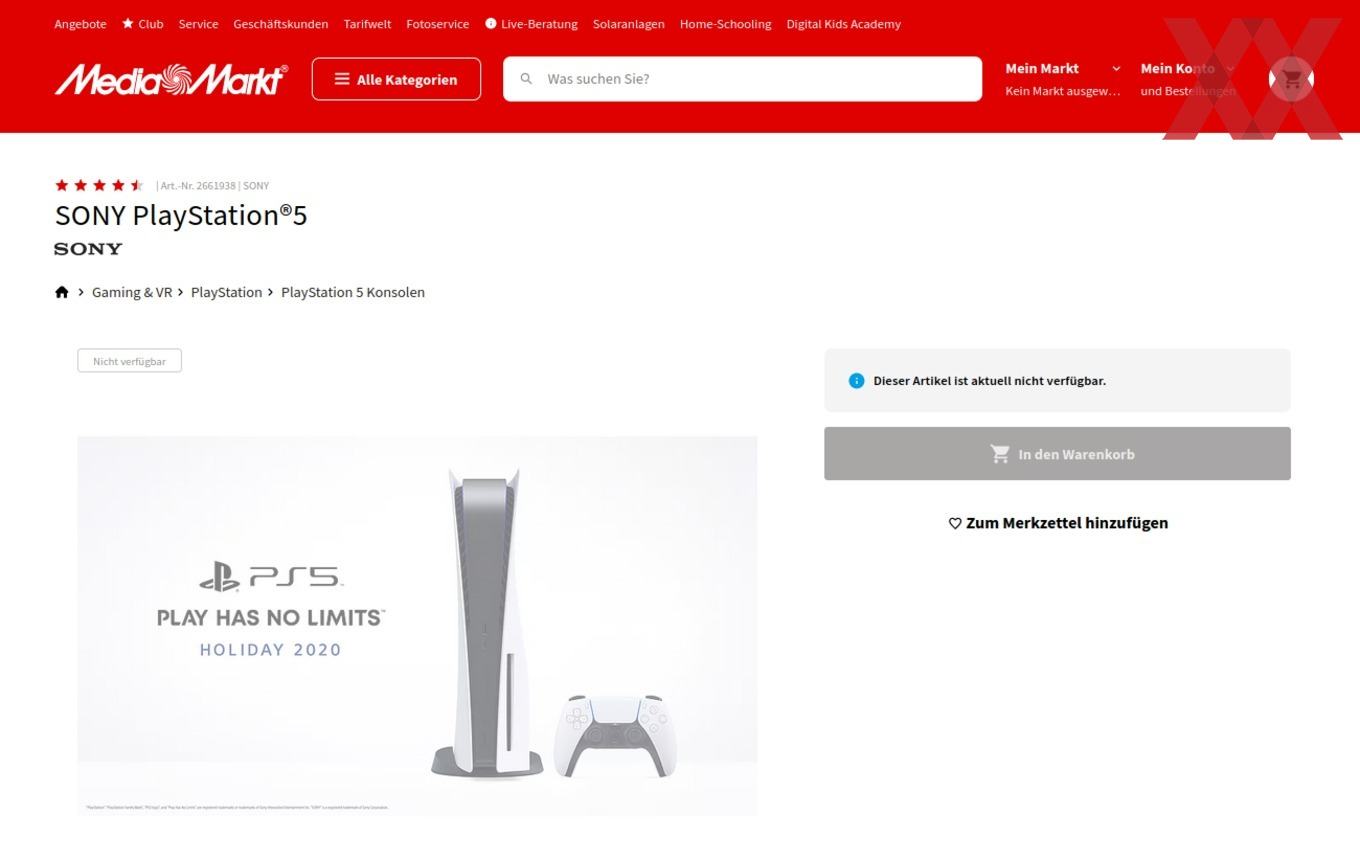The height and width of the screenshot is (859, 1360).
Task: Click the blue info icon in availability notice
Action: pos(856,380)
